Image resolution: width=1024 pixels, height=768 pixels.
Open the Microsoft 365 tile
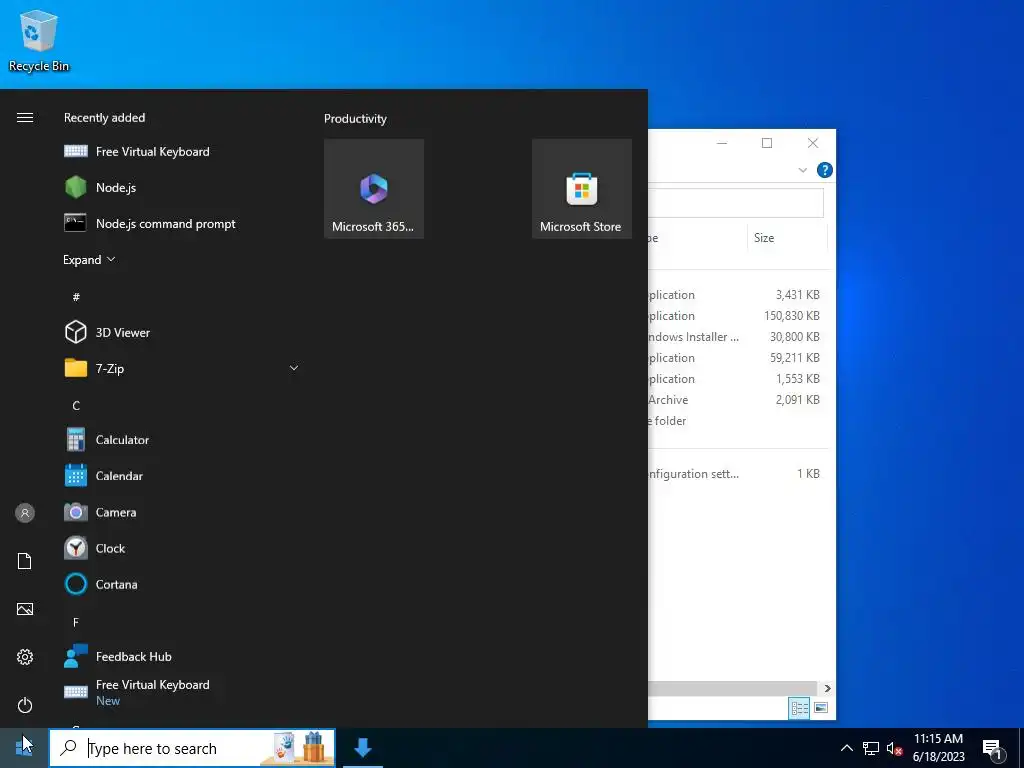374,189
